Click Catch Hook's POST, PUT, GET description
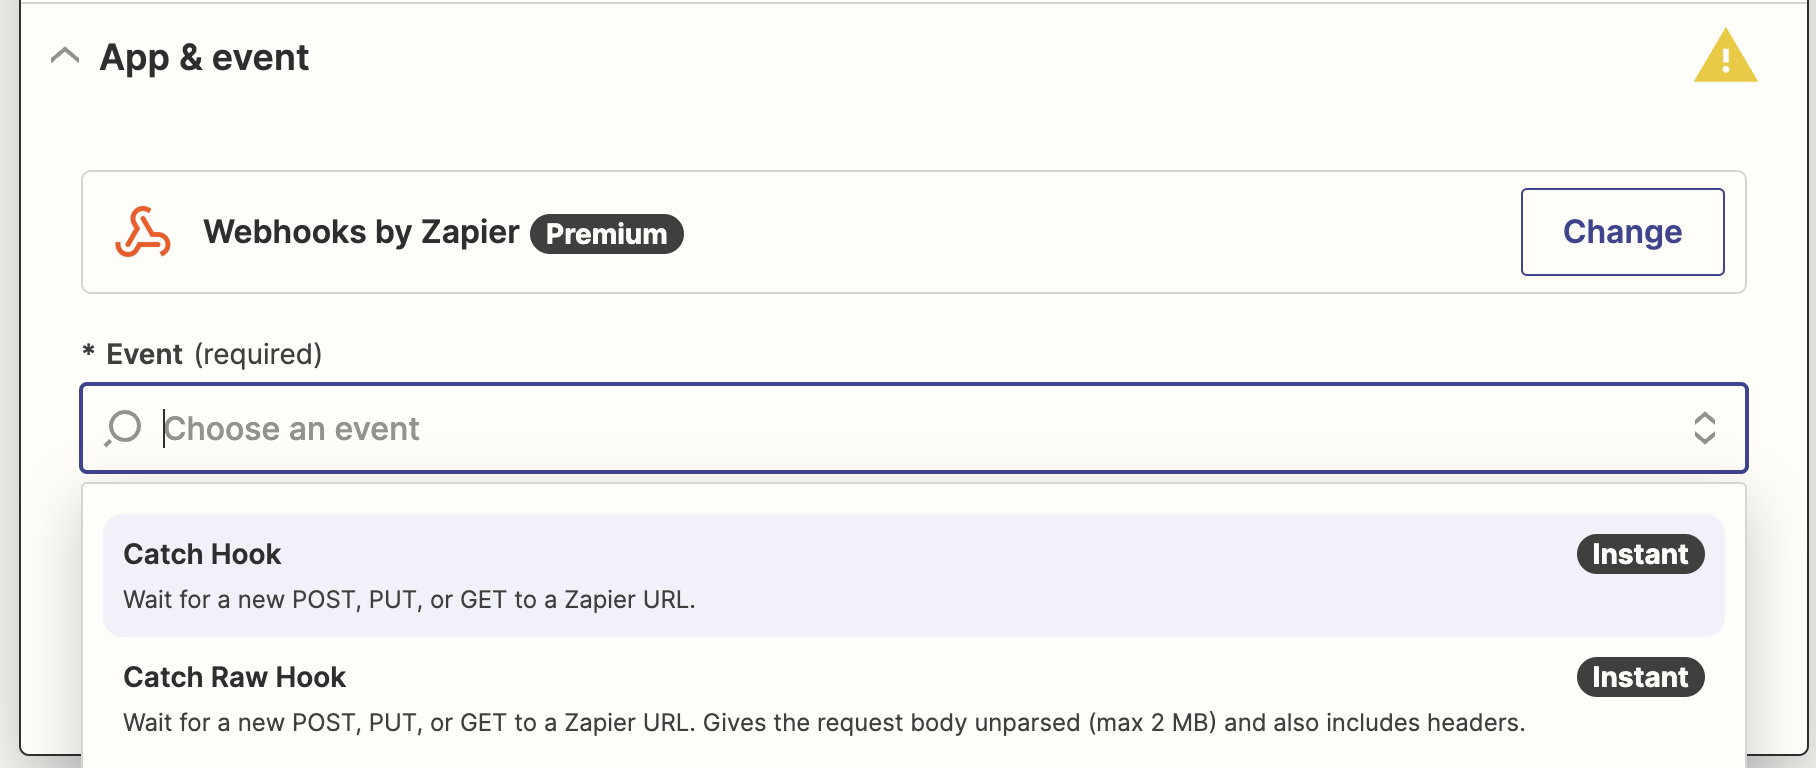Viewport: 1816px width, 768px height. (409, 600)
